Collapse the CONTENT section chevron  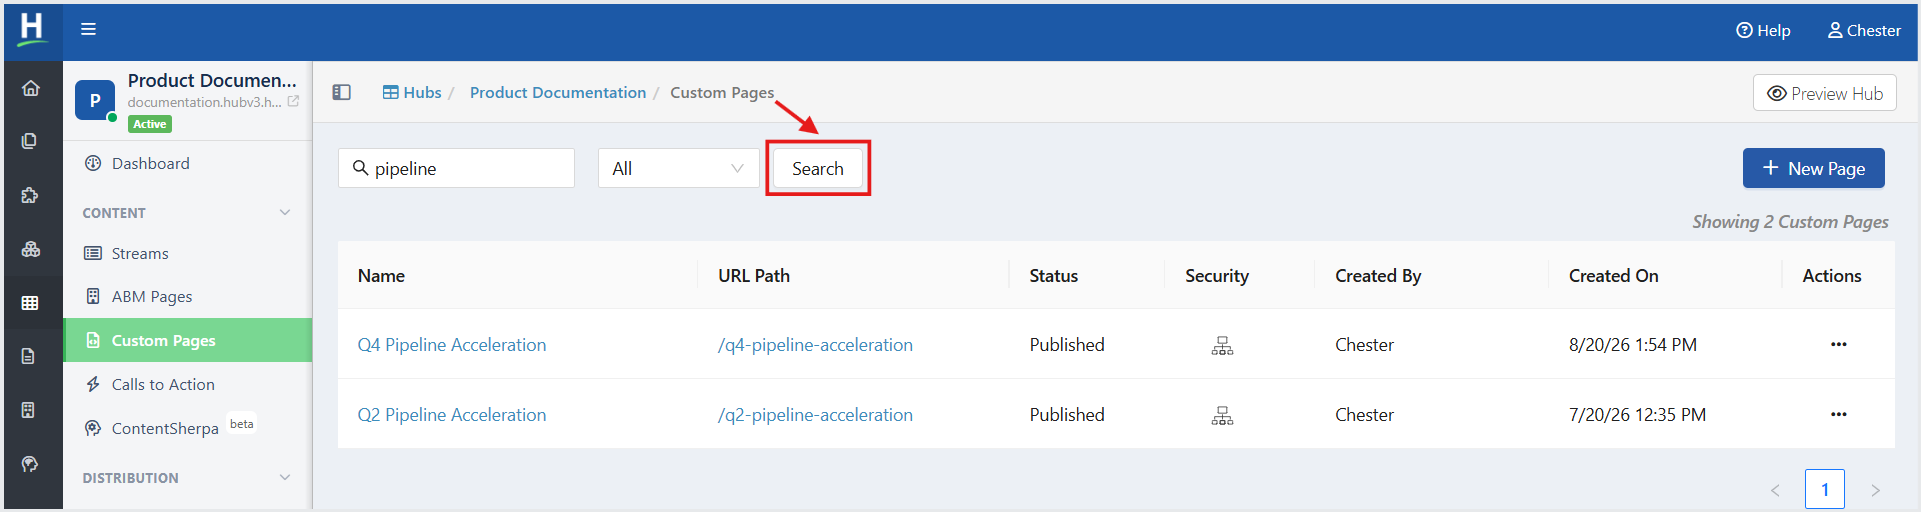click(285, 212)
